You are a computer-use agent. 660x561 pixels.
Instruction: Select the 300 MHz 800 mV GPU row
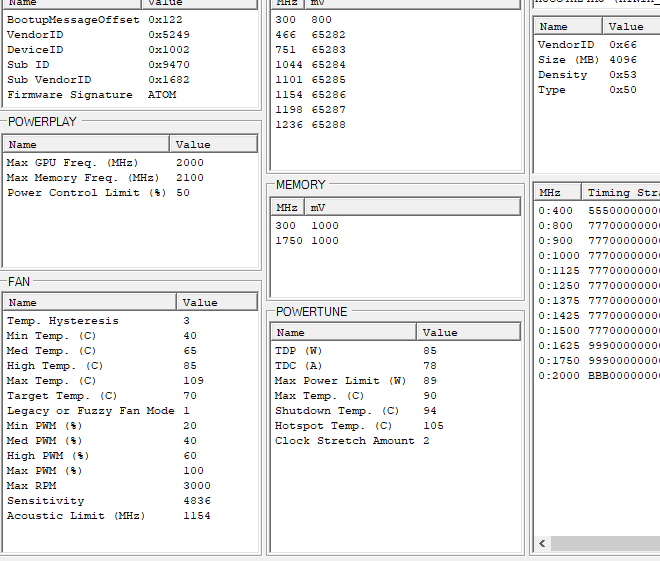[x=396, y=20]
